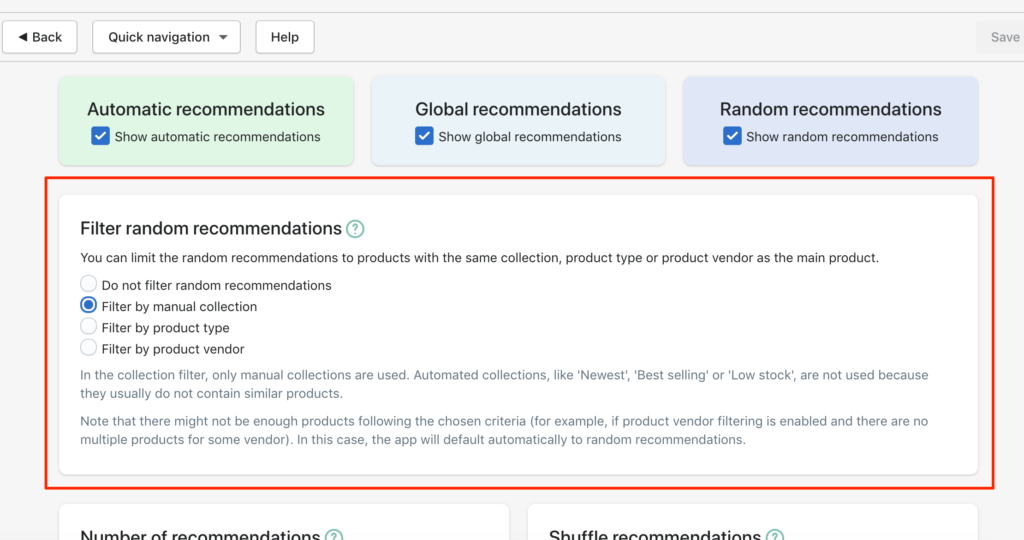Open the Quick navigation dropdown
1024x540 pixels.
[167, 37]
